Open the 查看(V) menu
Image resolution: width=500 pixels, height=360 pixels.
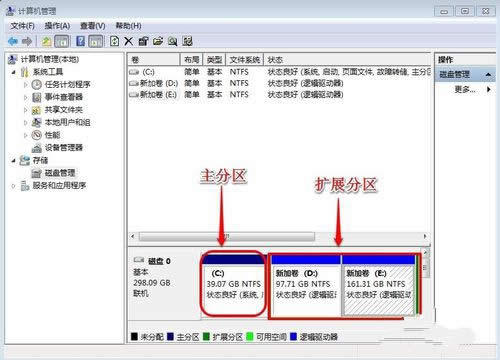tap(93, 26)
